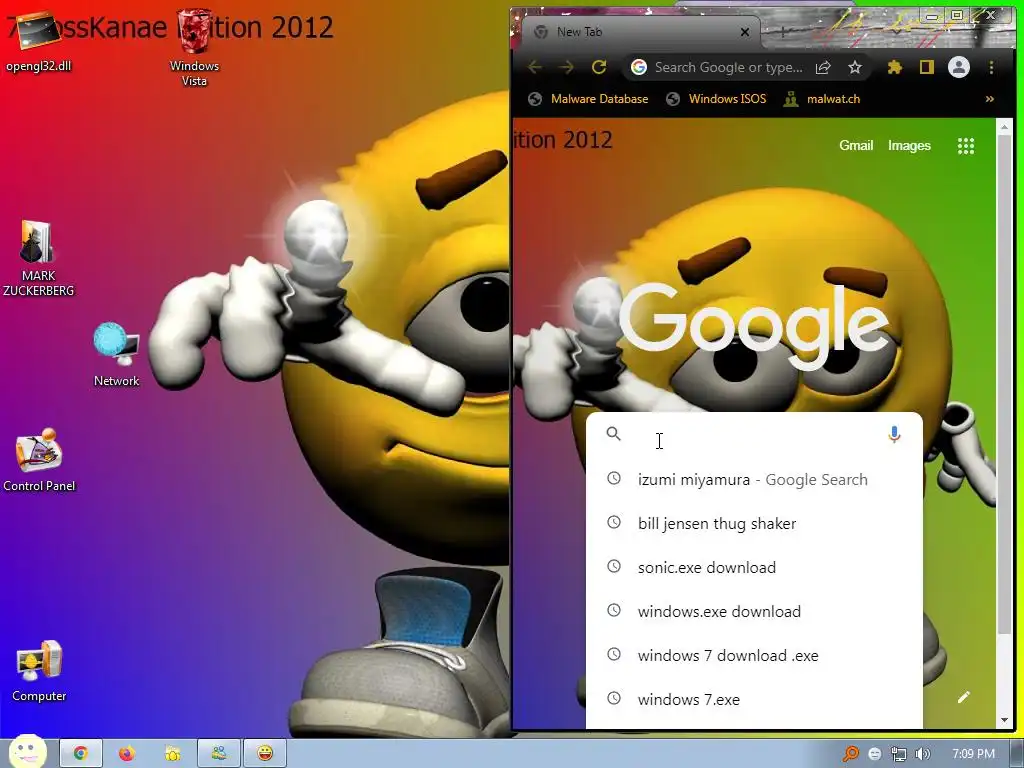This screenshot has height=768, width=1024.
Task: Toggle the Chrome side panel
Action: [927, 67]
